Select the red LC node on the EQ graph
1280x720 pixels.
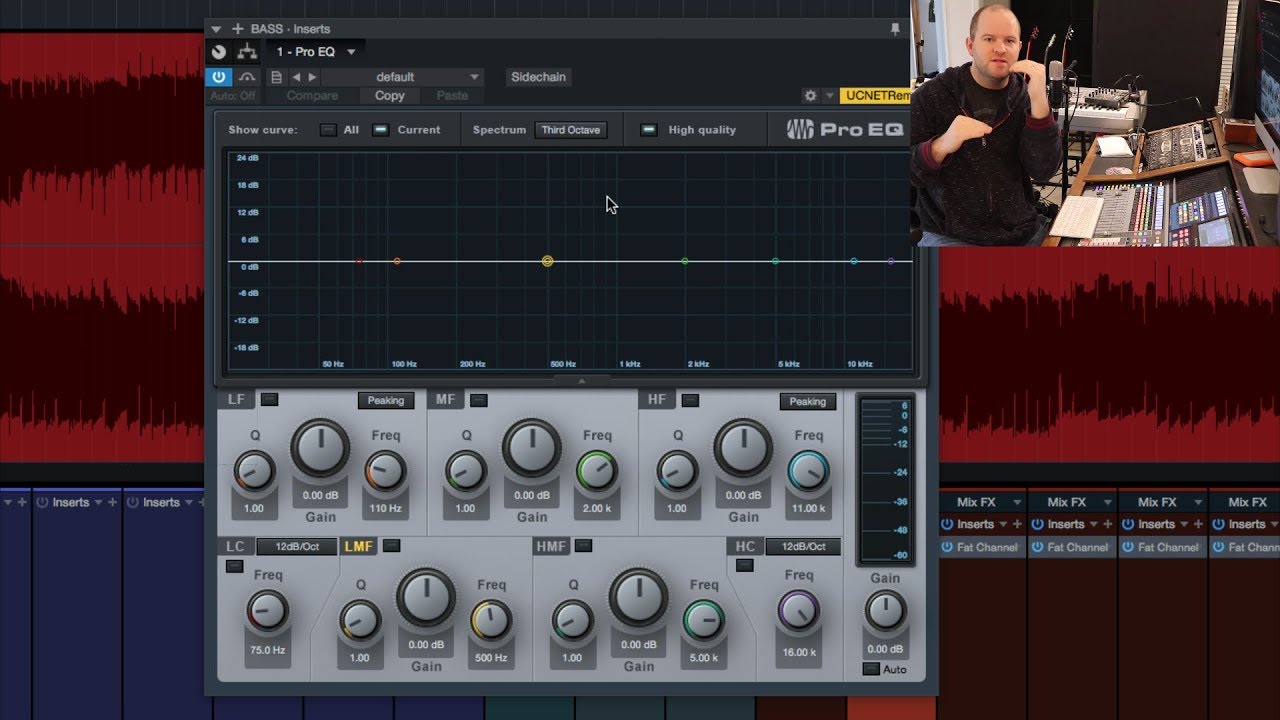click(x=359, y=261)
